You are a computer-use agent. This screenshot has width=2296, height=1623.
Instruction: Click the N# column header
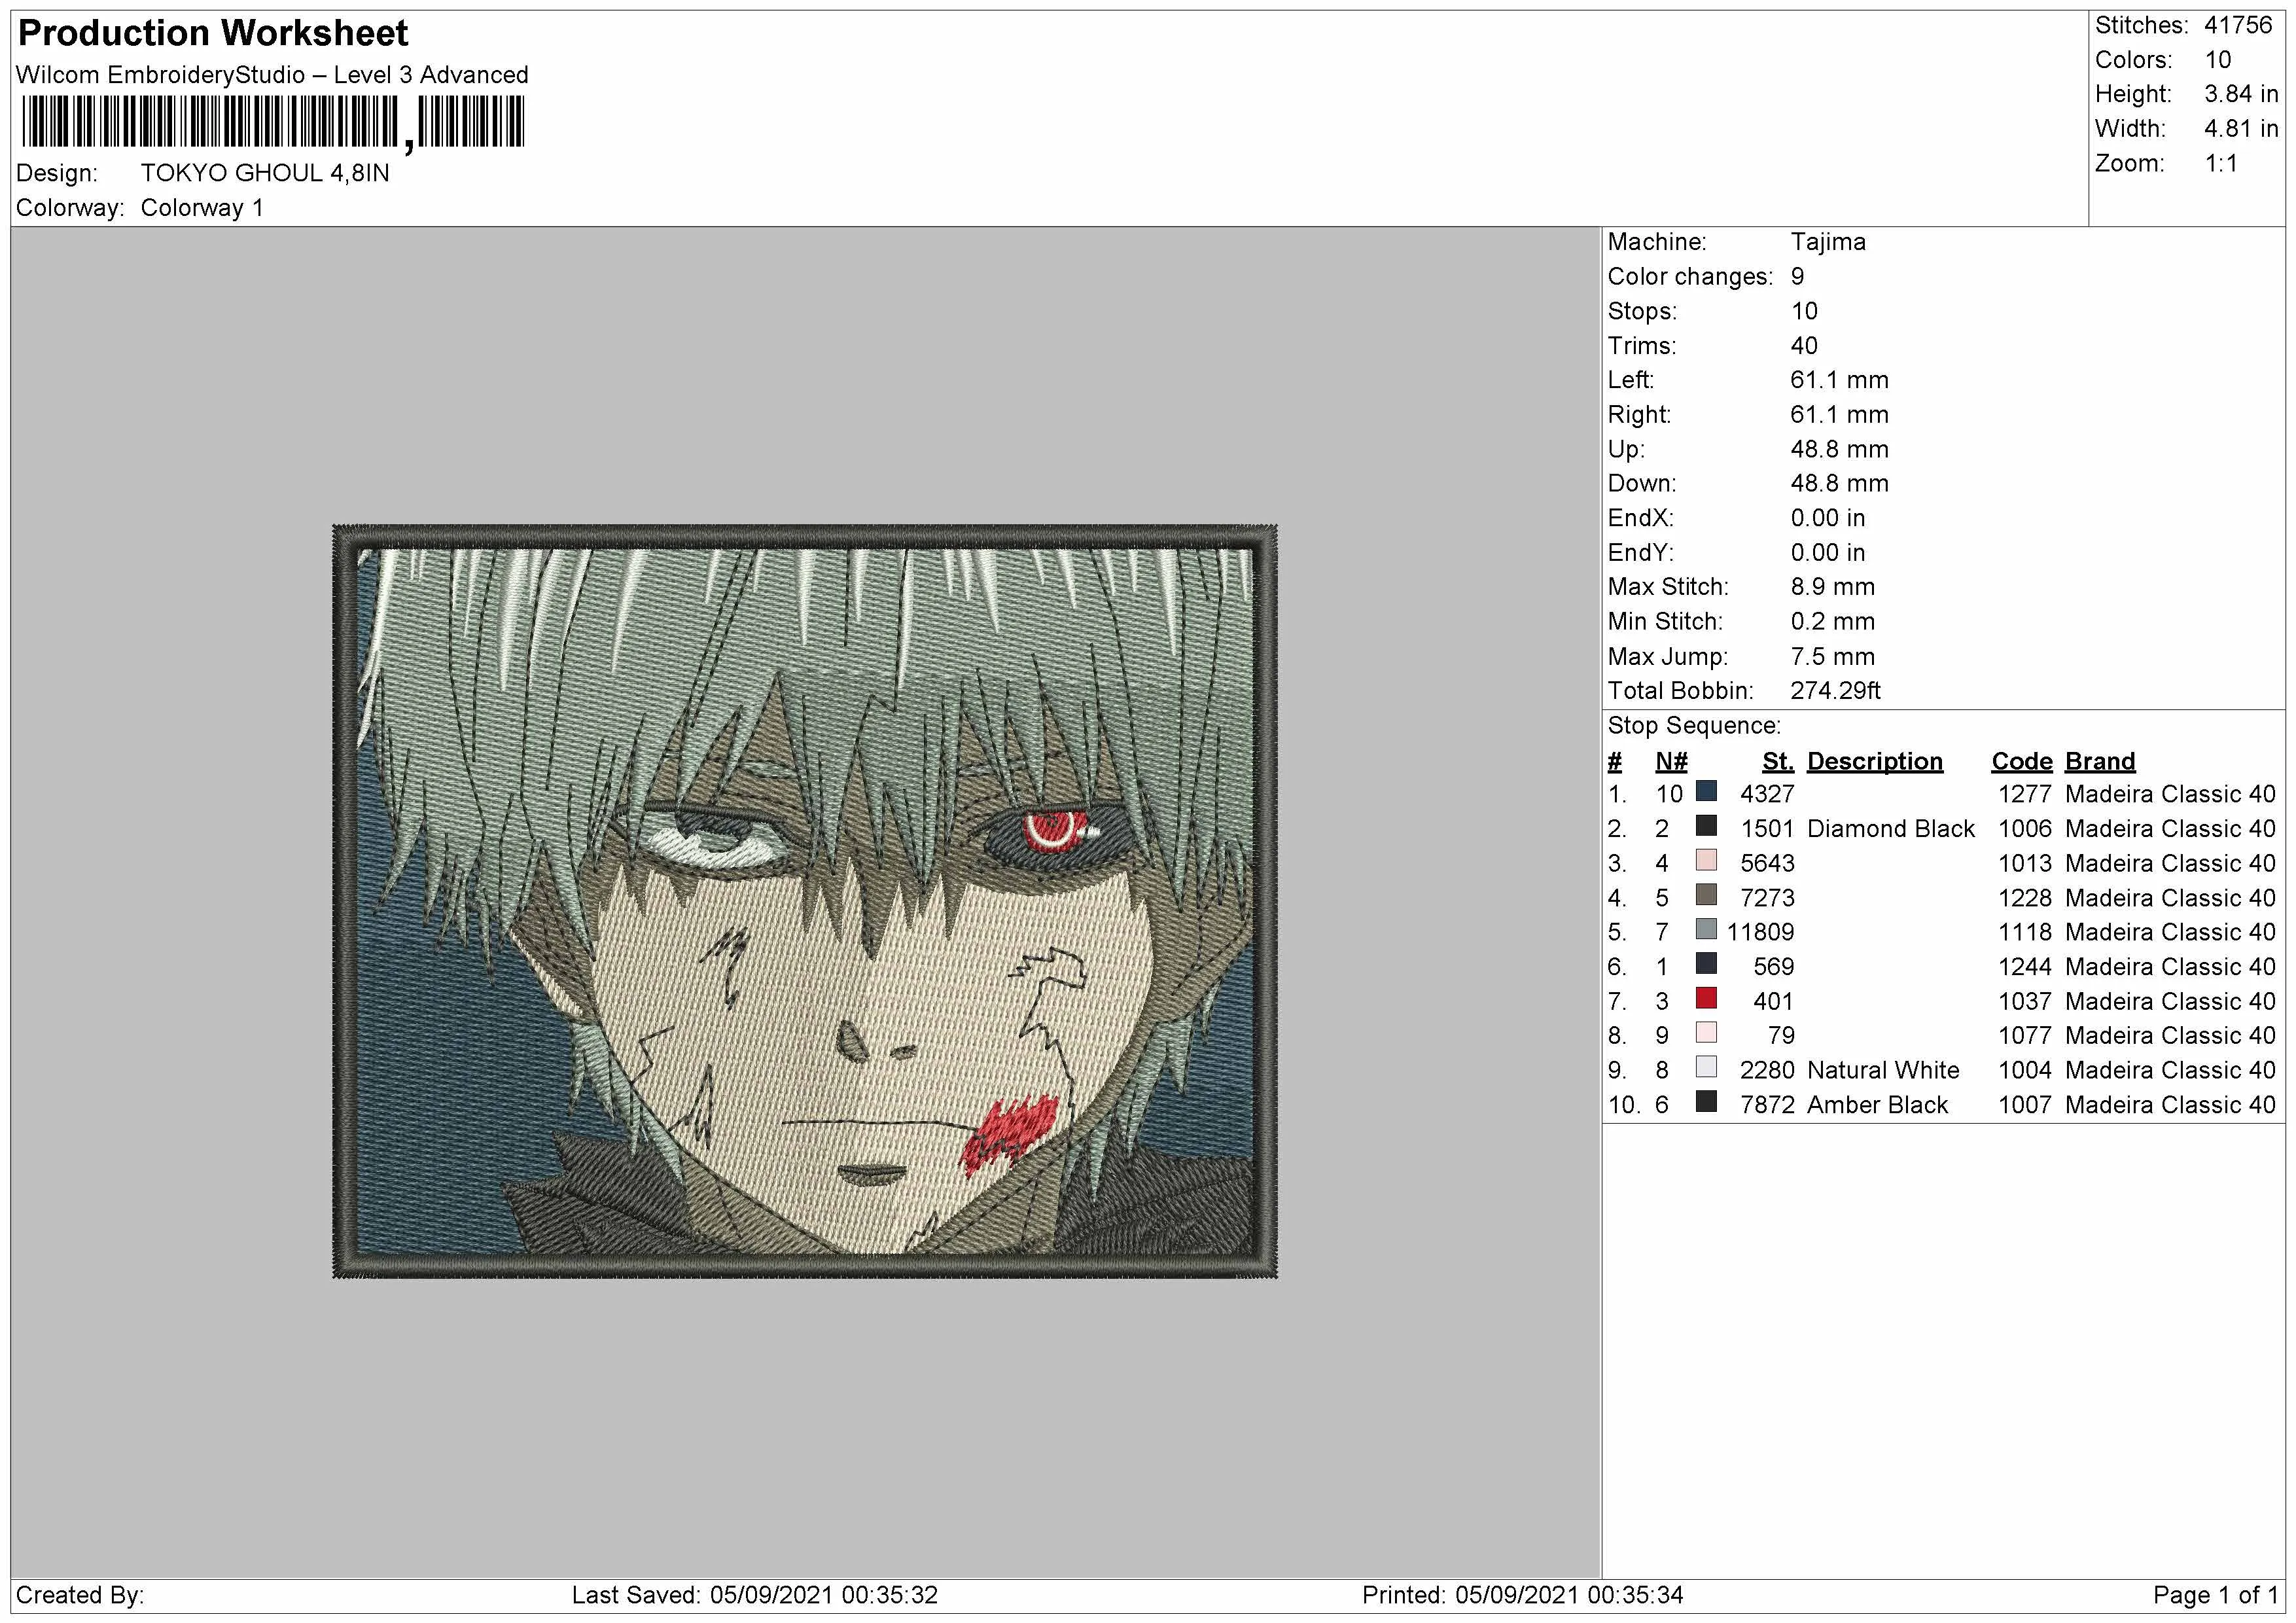[x=1671, y=761]
